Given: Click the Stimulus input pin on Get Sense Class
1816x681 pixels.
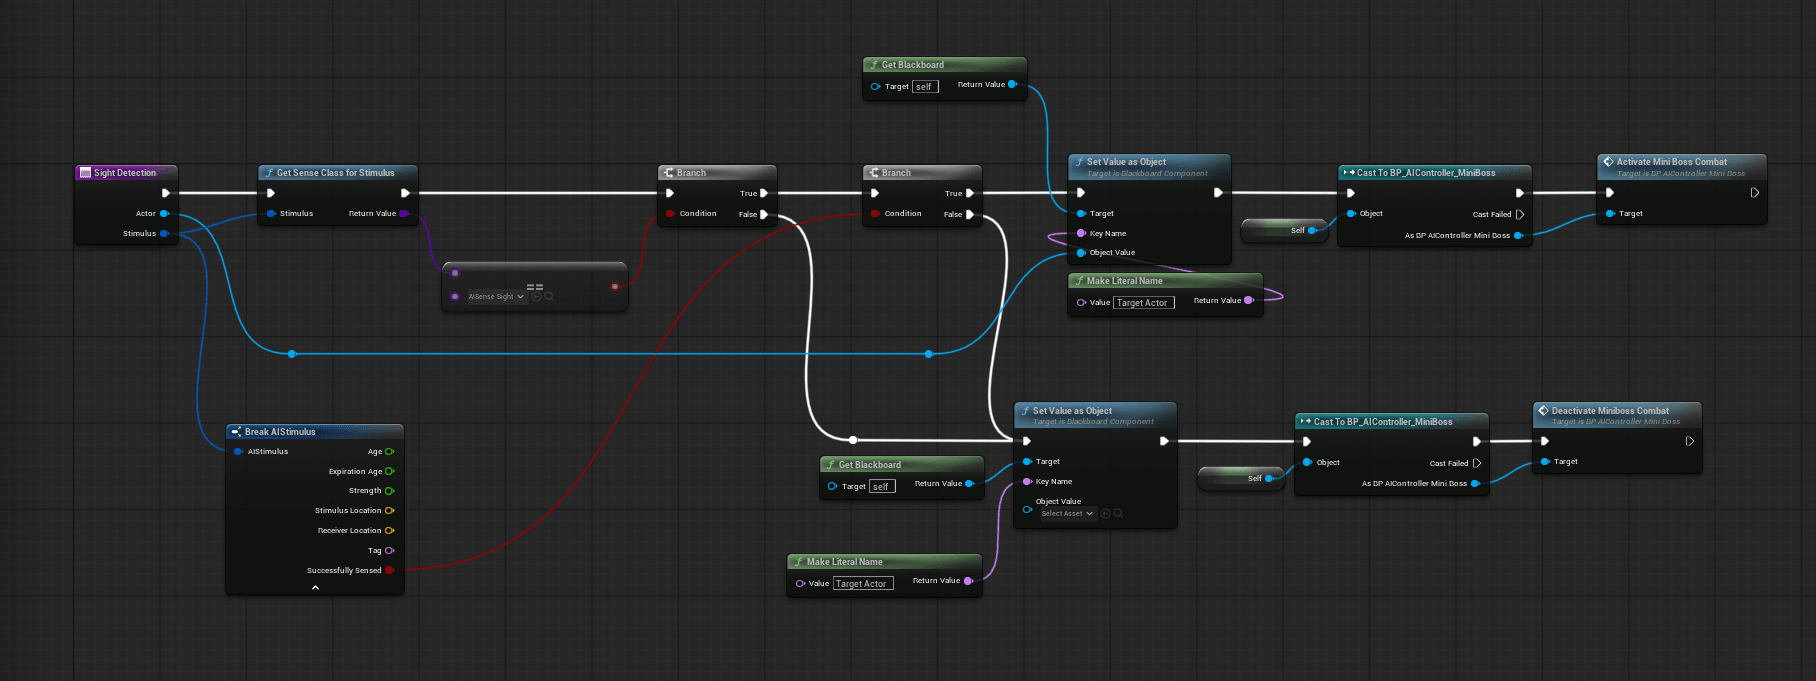Looking at the screenshot, I should 271,213.
